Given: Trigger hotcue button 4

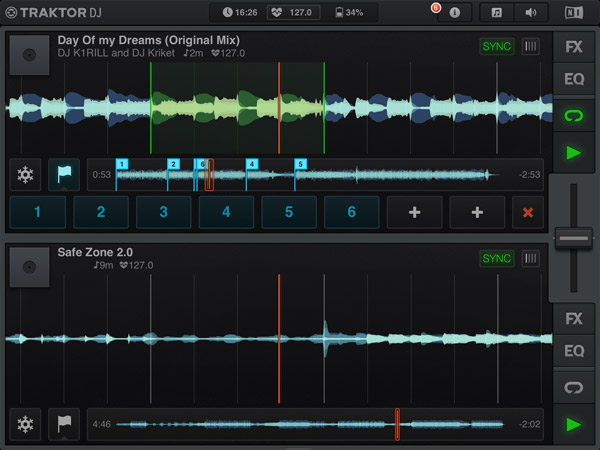Looking at the screenshot, I should 226,212.
